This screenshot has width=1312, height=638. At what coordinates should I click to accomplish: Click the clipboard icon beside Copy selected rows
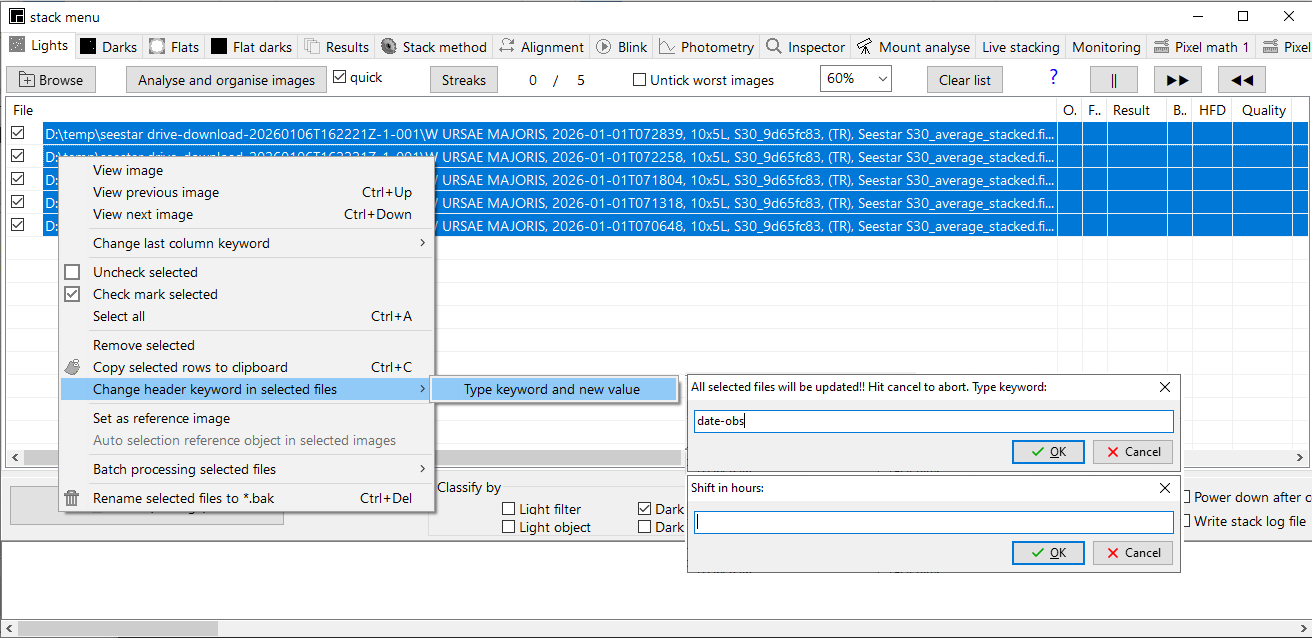pos(72,367)
